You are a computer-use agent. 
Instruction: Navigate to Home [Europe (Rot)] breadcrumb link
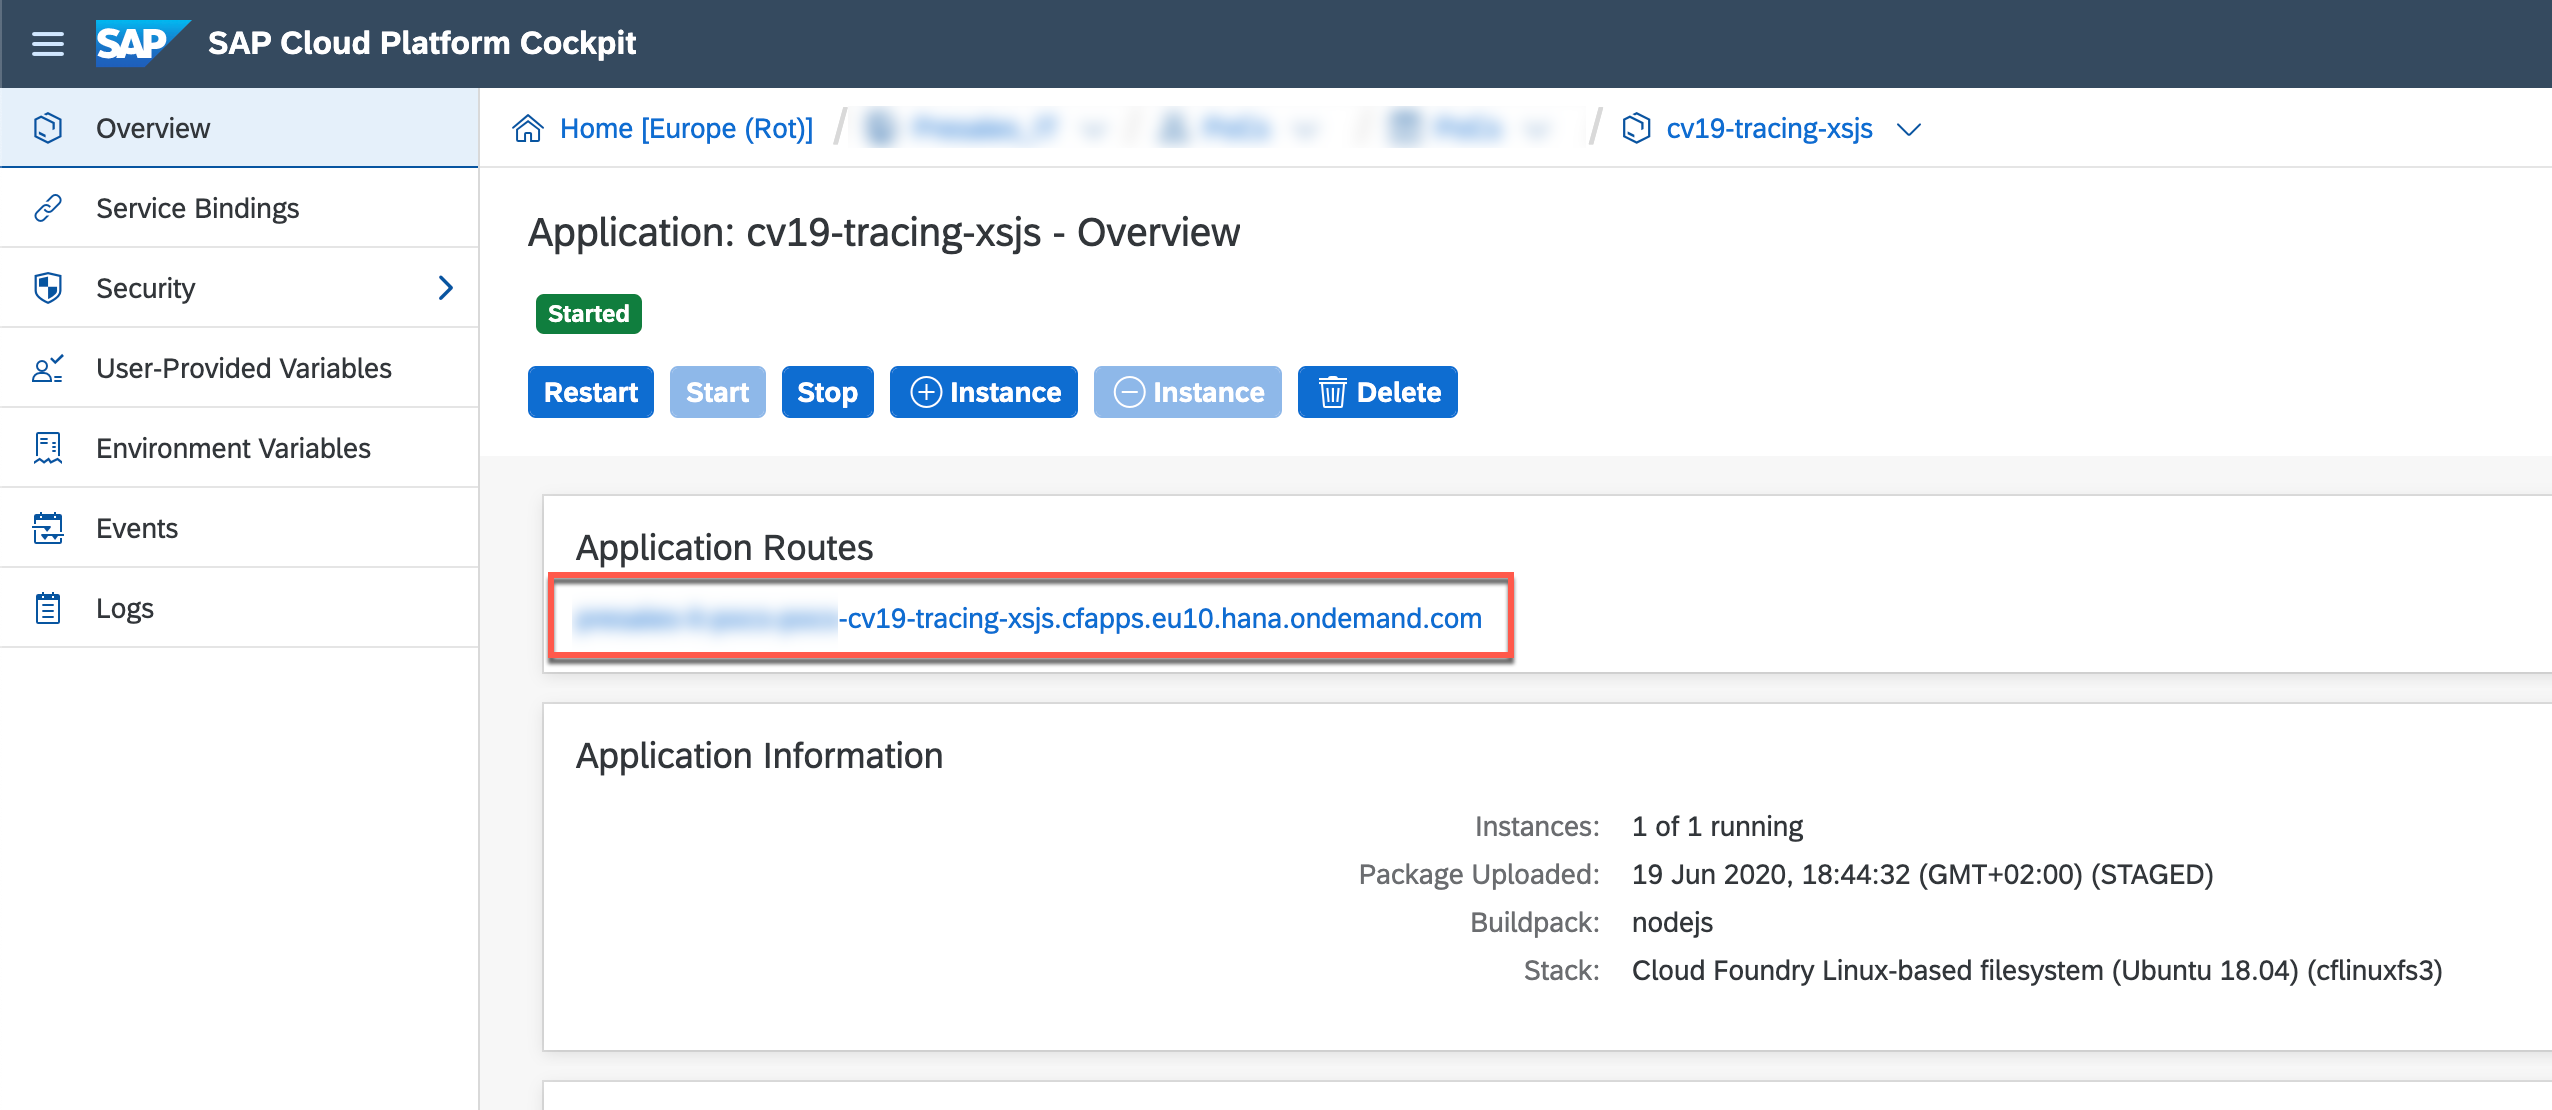coord(686,128)
